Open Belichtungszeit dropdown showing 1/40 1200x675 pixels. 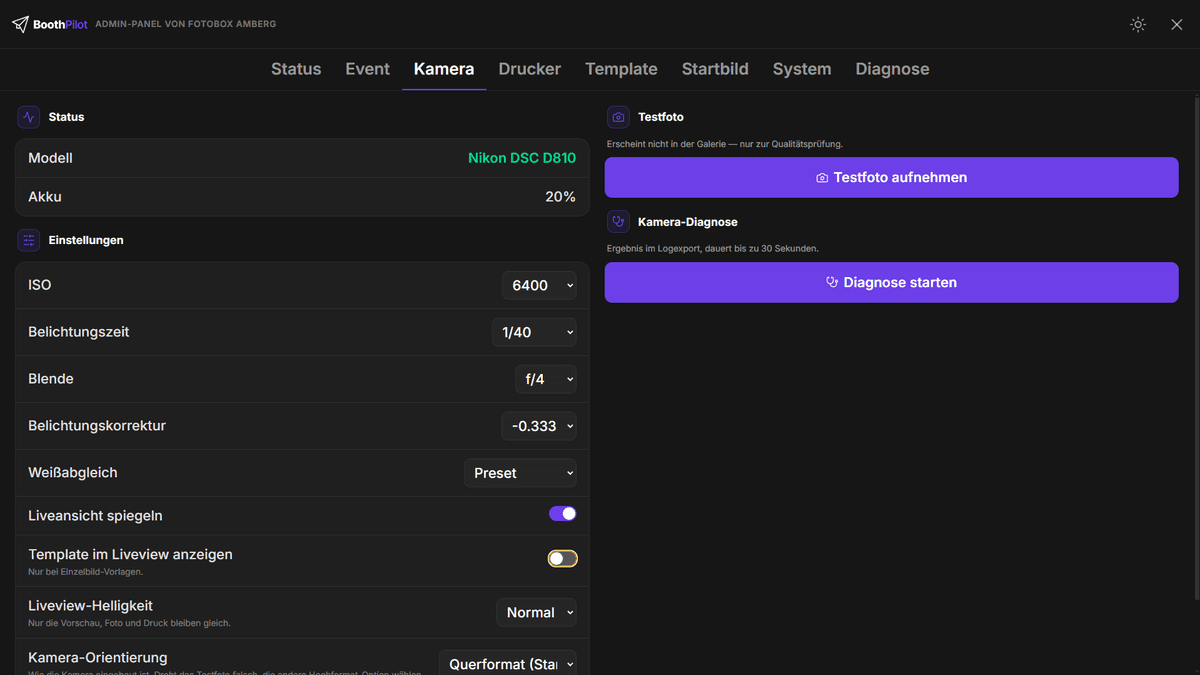(x=534, y=332)
